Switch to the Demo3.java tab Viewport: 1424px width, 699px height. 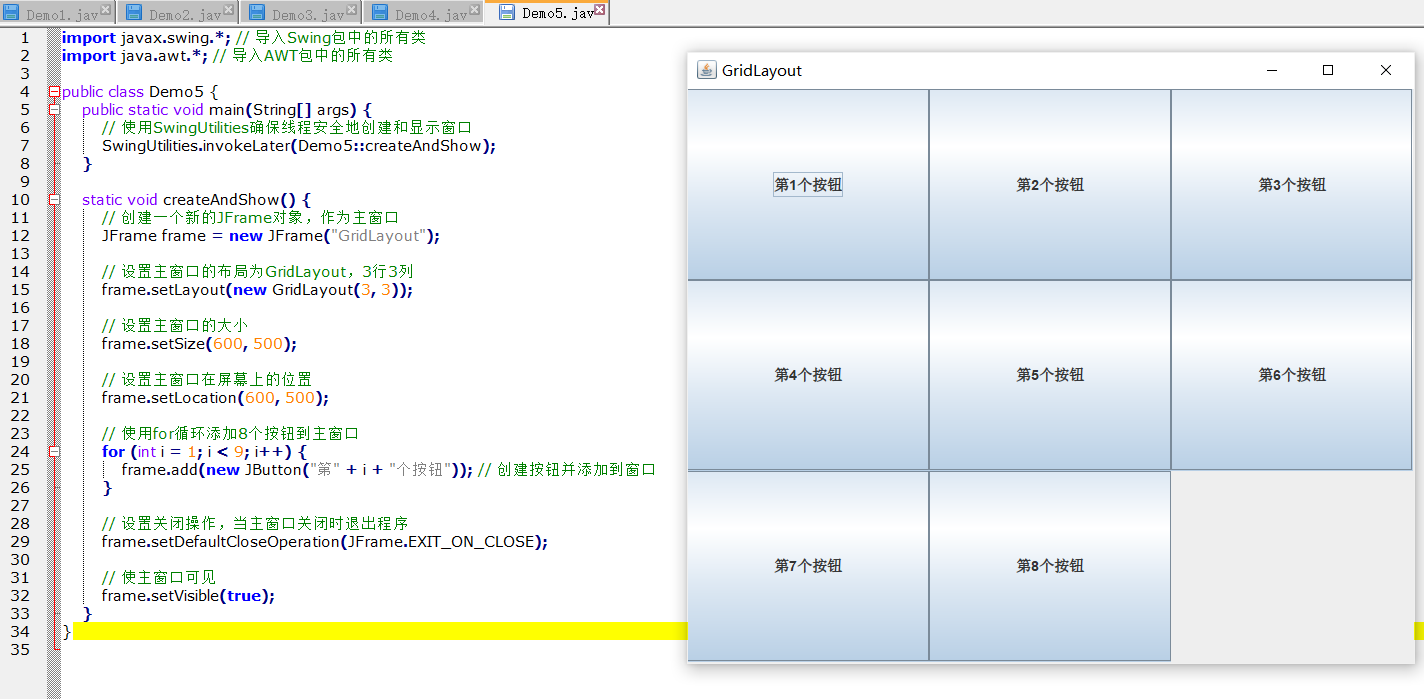tap(307, 14)
